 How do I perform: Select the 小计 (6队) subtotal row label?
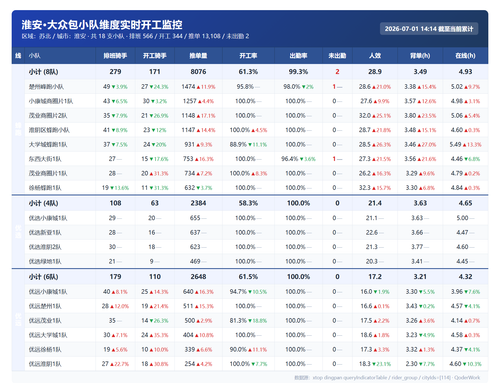coord(43,277)
